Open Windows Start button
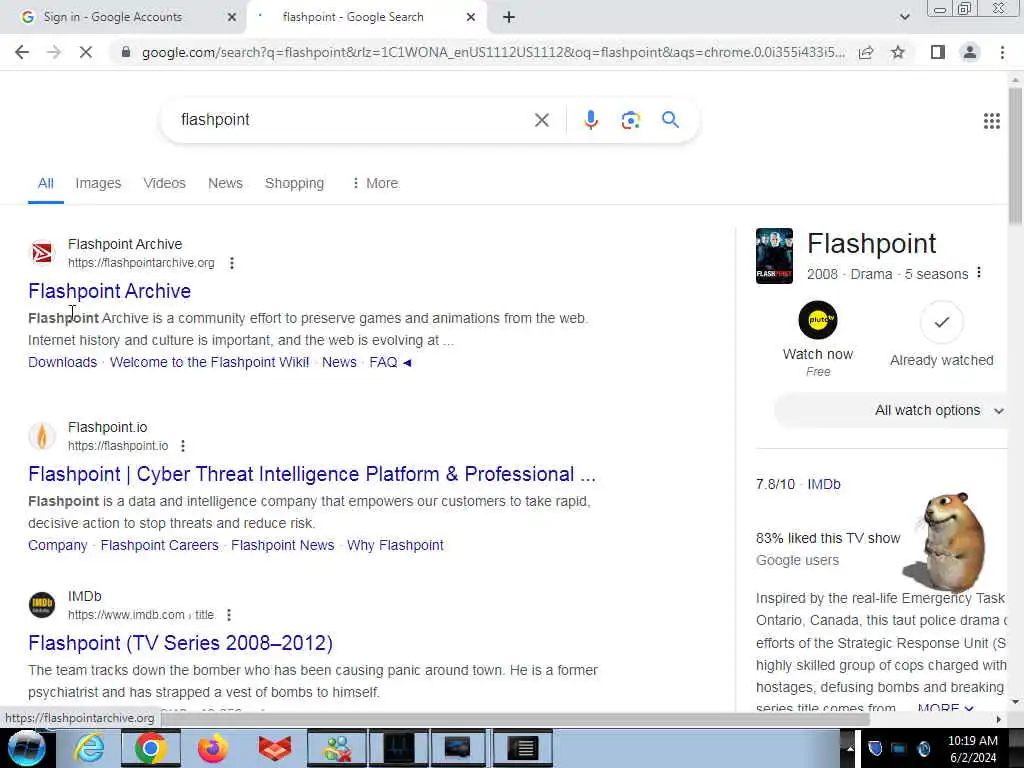The image size is (1024, 768). click(26, 748)
